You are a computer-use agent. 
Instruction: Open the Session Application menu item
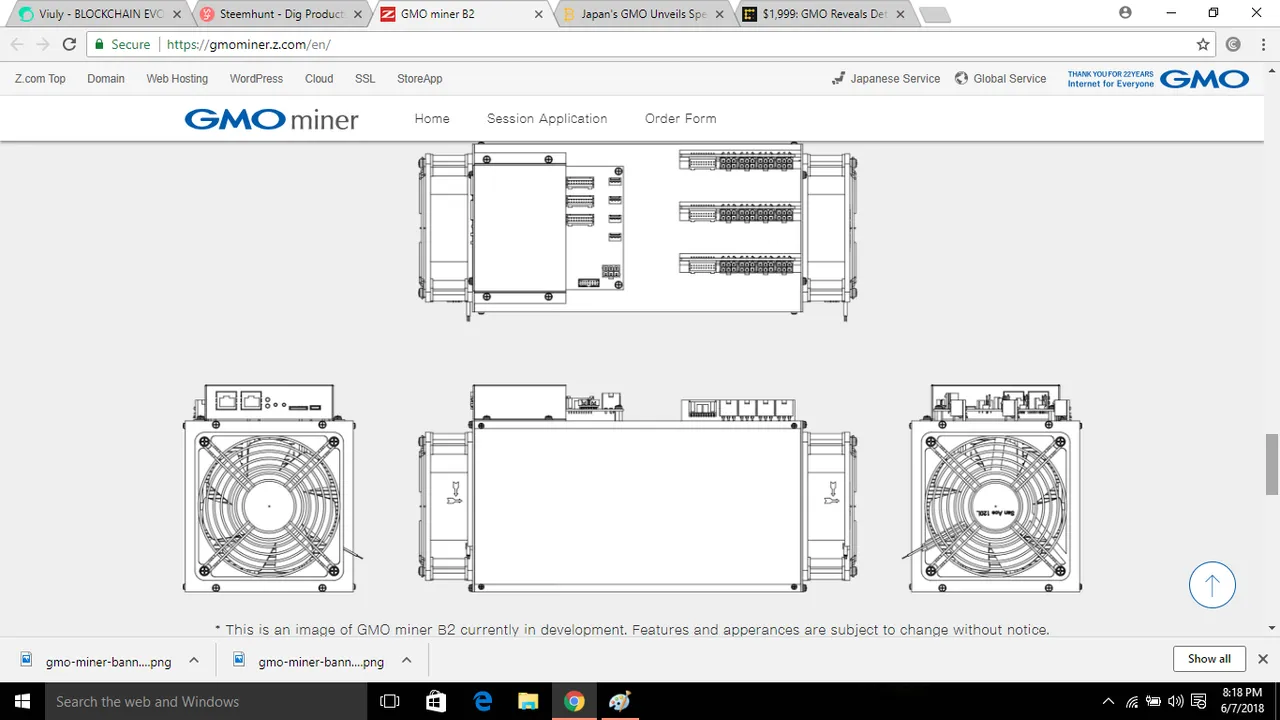547,118
